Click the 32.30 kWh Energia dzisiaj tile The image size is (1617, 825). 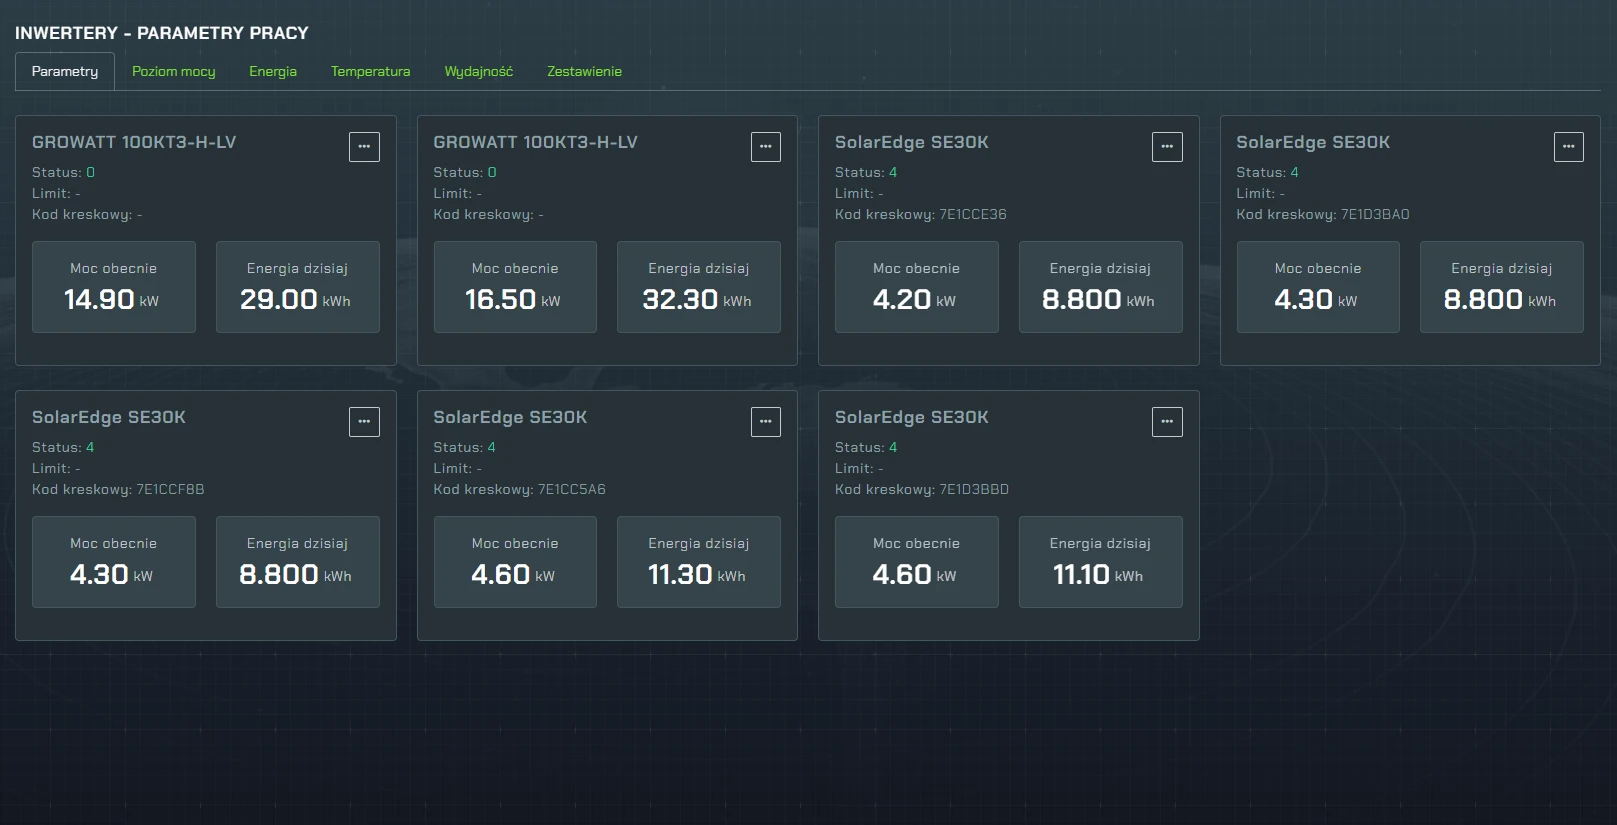(x=699, y=287)
